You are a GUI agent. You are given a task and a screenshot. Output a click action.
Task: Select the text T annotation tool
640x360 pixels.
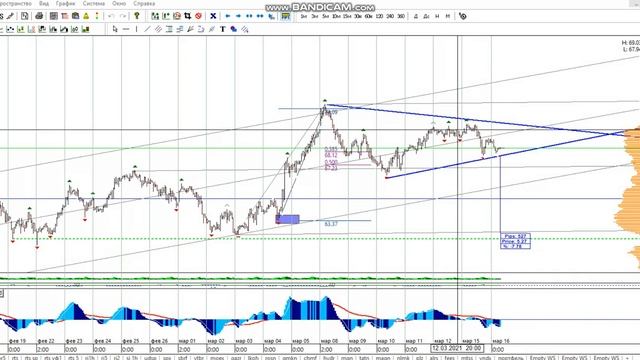(x=223, y=29)
